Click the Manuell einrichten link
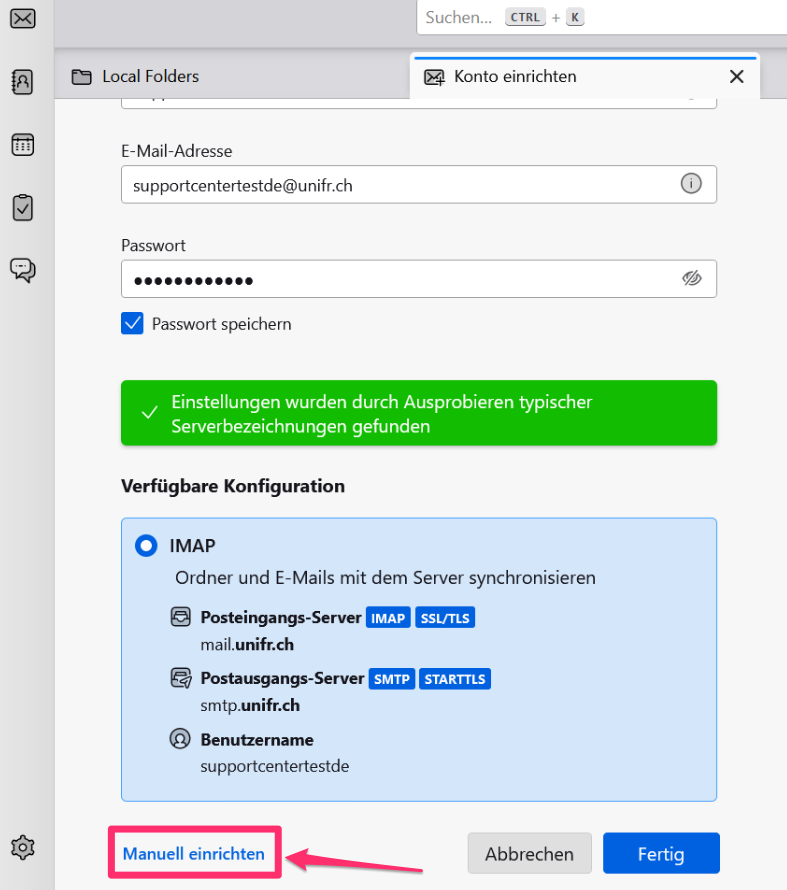This screenshot has height=890, width=787. point(194,854)
